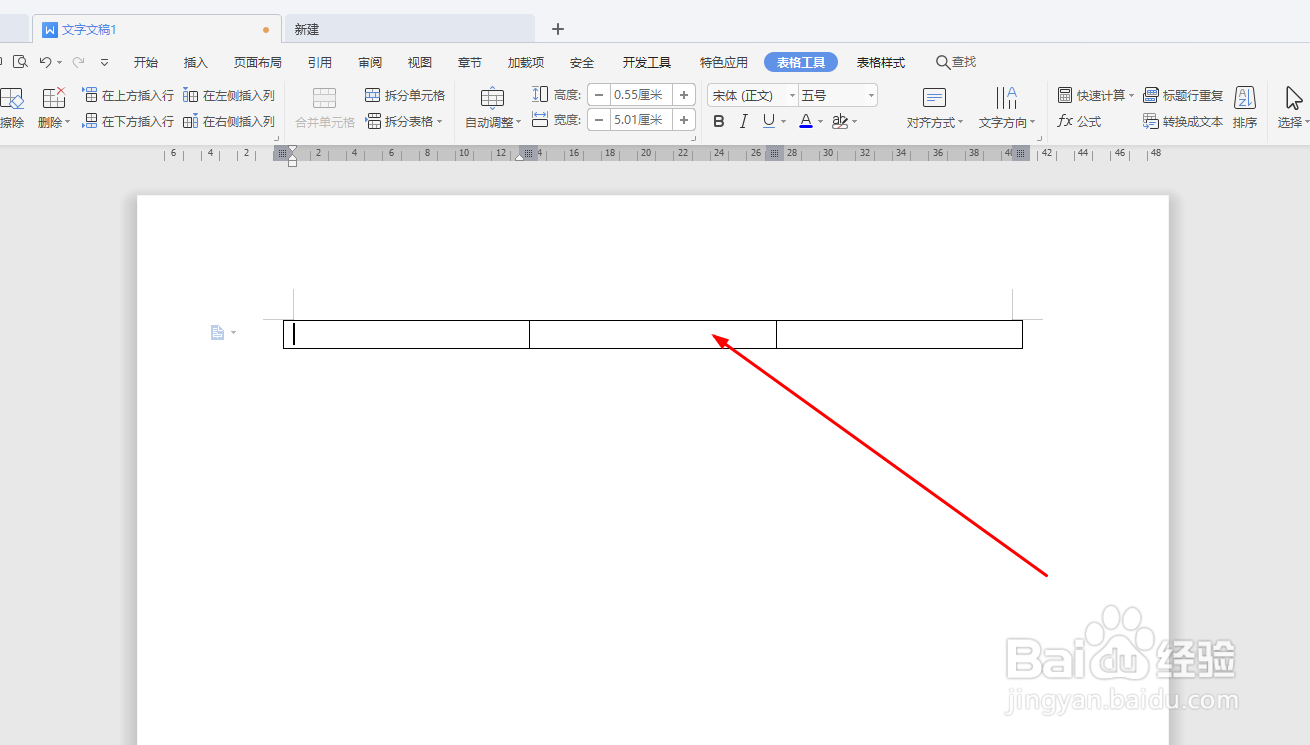The width and height of the screenshot is (1310, 745).
Task: Insert a row below (在下方插入行)
Action: point(128,121)
